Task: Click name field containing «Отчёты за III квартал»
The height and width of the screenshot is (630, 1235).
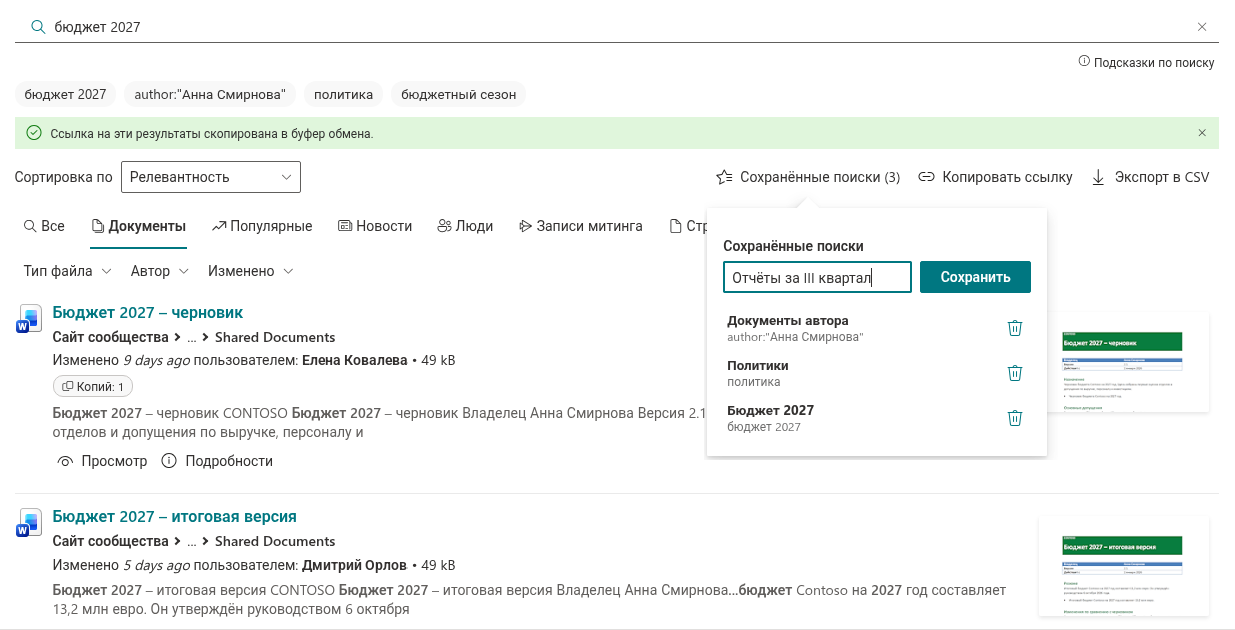Action: (x=817, y=277)
